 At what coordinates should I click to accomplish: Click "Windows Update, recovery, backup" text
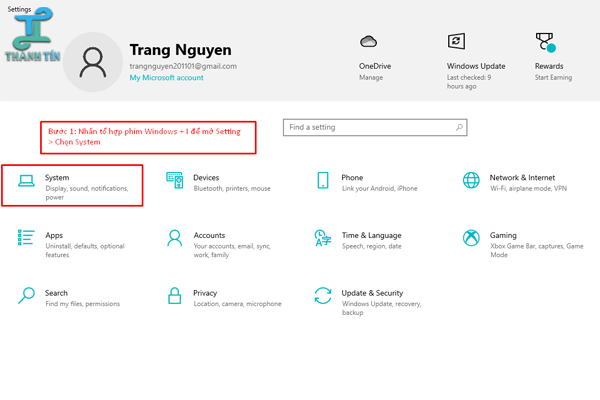click(382, 308)
